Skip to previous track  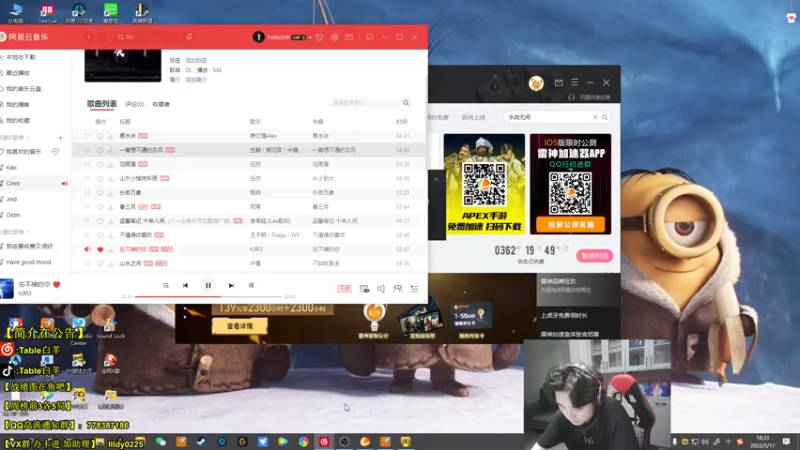click(185, 286)
